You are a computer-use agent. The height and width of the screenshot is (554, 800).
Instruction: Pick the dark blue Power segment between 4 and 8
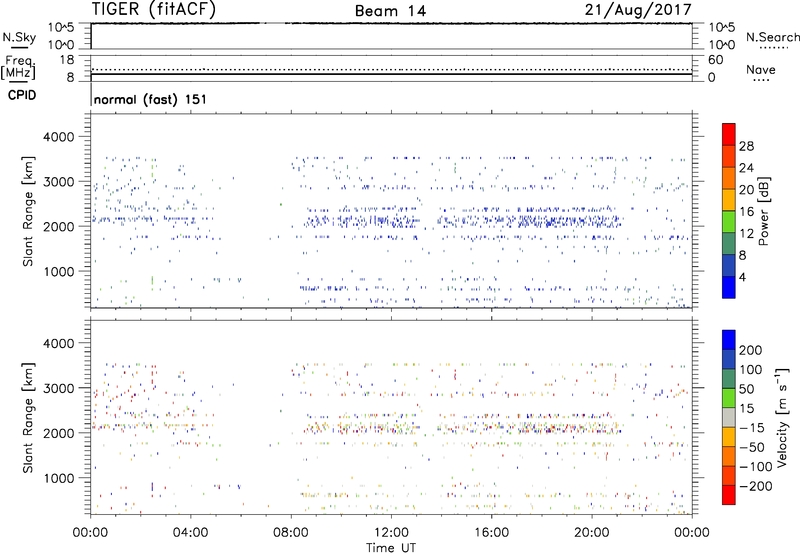coord(729,266)
